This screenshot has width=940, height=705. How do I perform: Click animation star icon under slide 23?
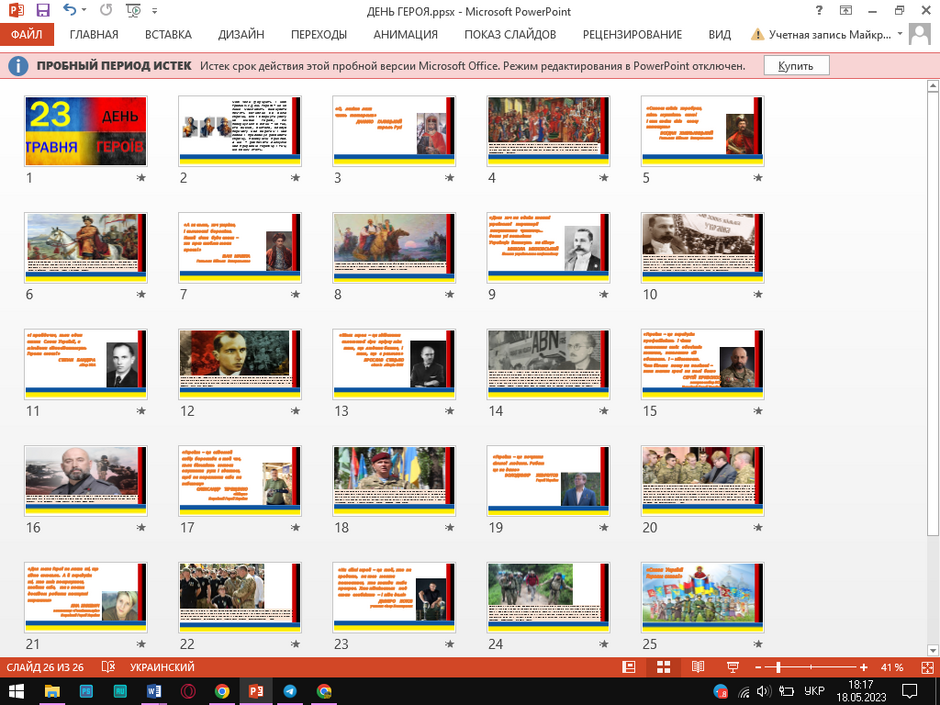(x=450, y=644)
